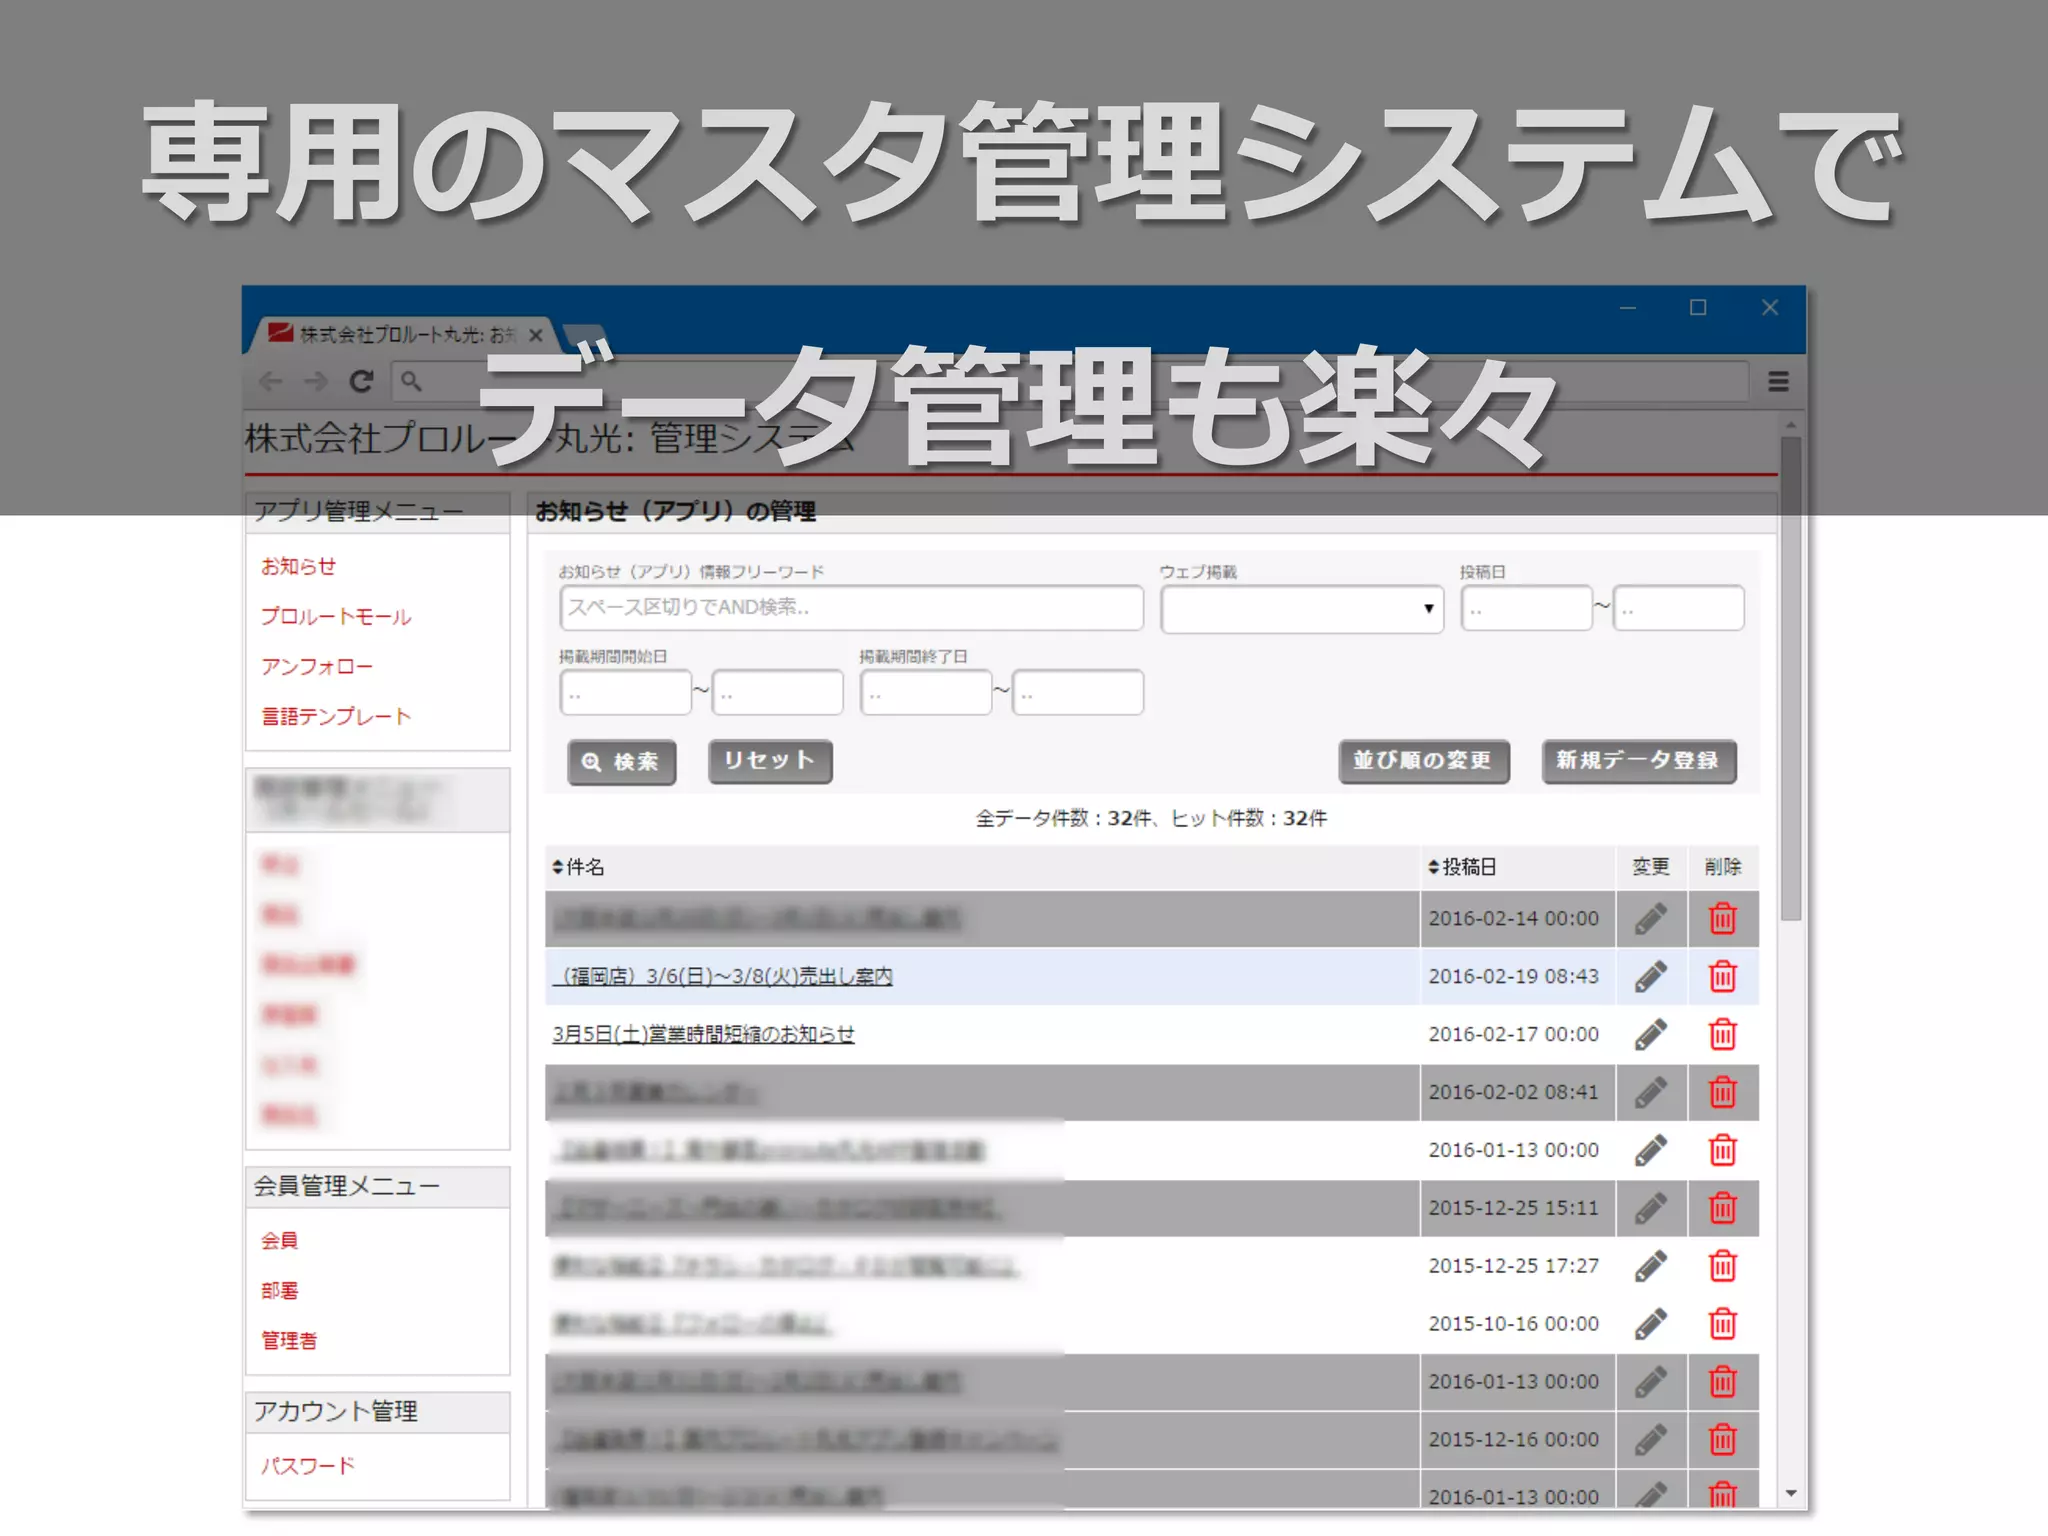Click the page vertical scrollbar thumb
The image size is (2048, 1536).
point(1791,678)
